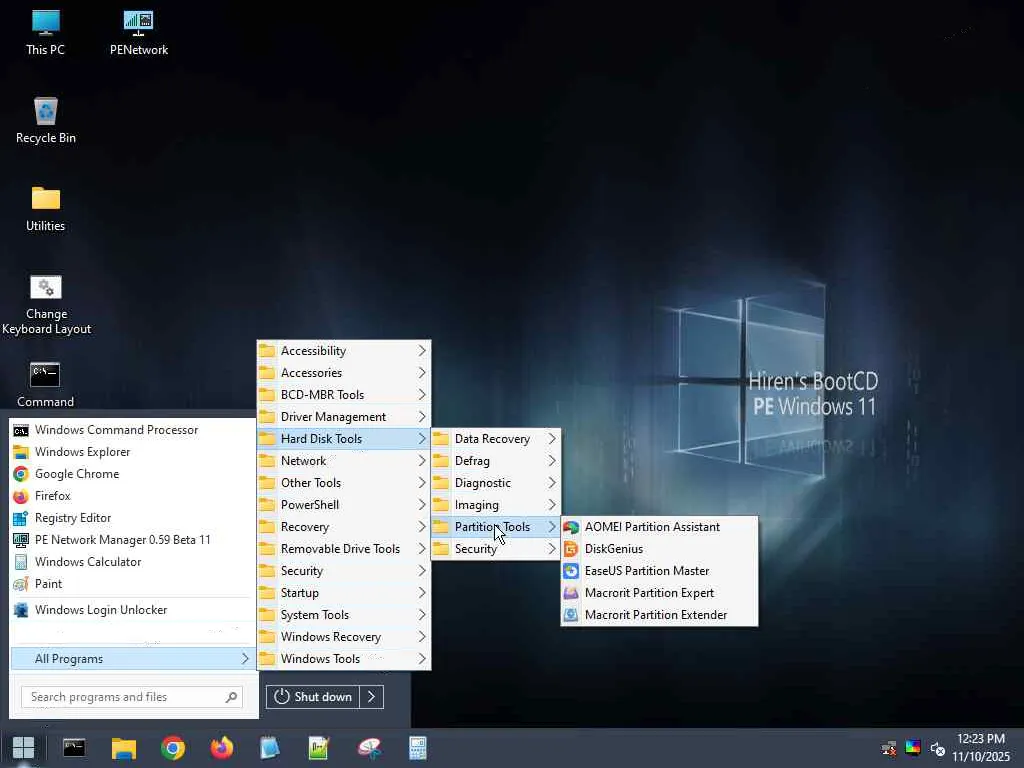Launch Macrorit Partition Extender
The image size is (1024, 768).
coord(660,615)
